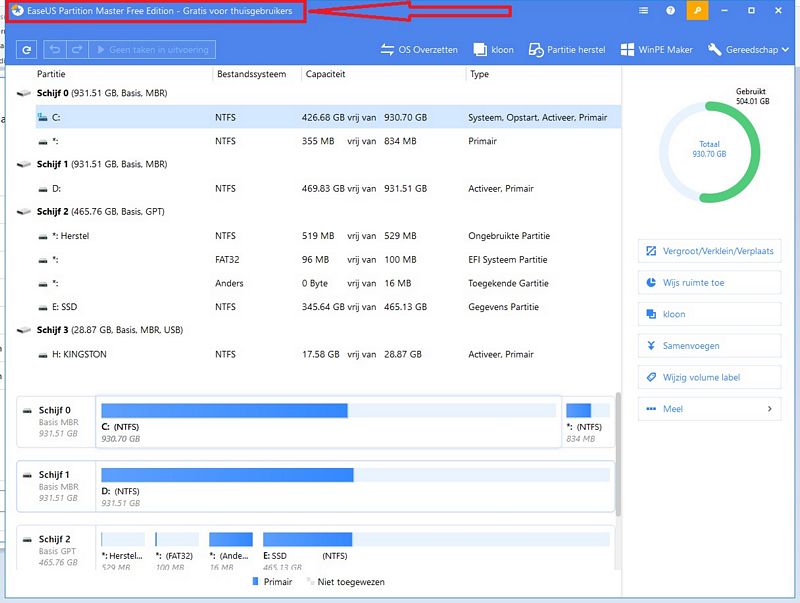Click the redo arrow toolbar button
This screenshot has height=603, width=800.
click(x=77, y=49)
